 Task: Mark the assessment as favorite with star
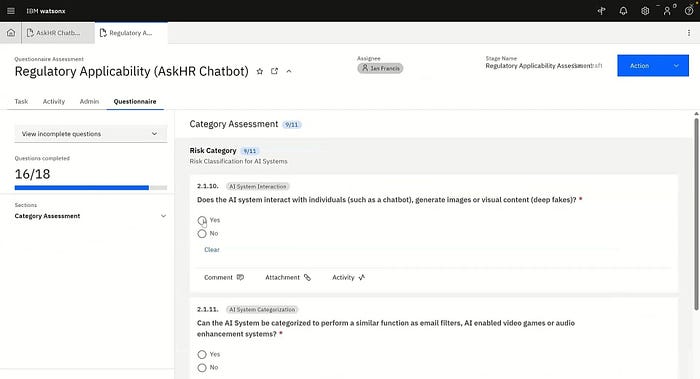(260, 71)
